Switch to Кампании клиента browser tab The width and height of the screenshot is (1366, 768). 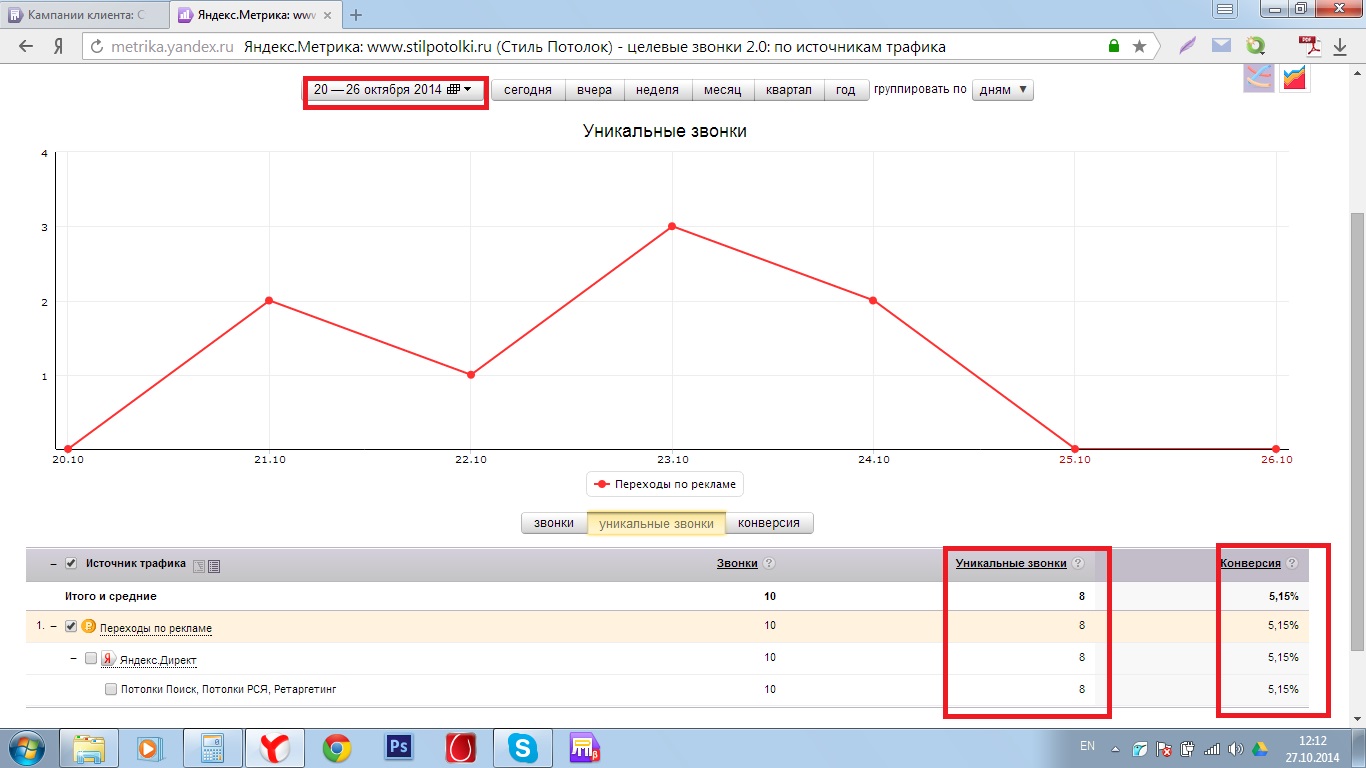click(84, 15)
